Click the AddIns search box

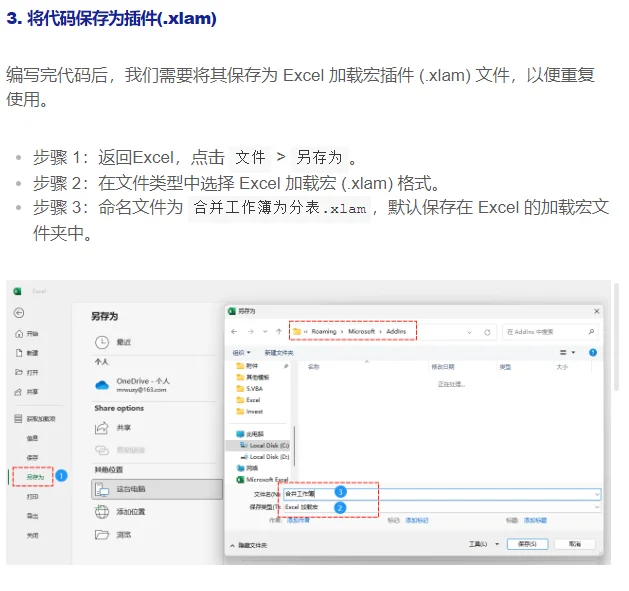pos(550,332)
